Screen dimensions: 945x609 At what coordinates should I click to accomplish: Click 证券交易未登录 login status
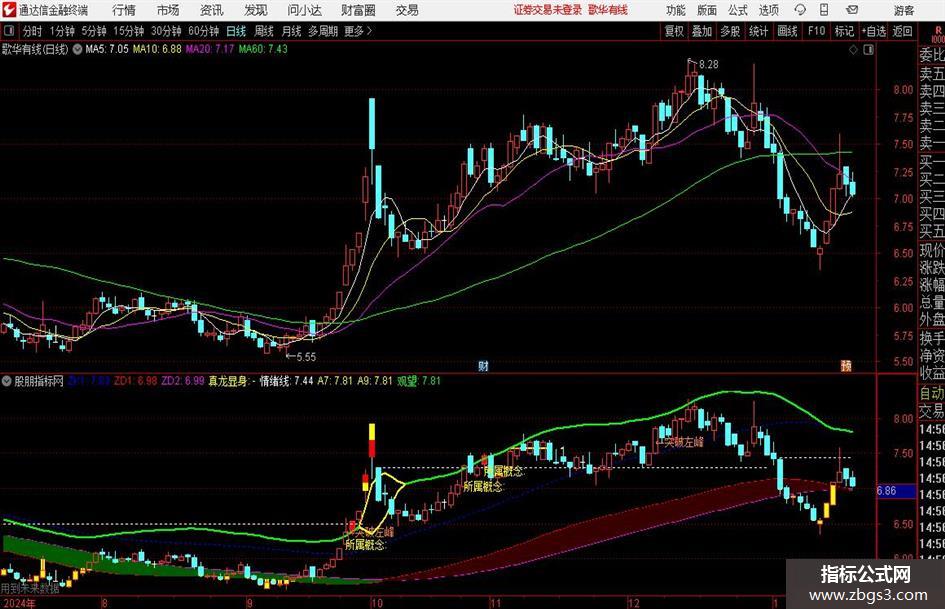[x=548, y=10]
